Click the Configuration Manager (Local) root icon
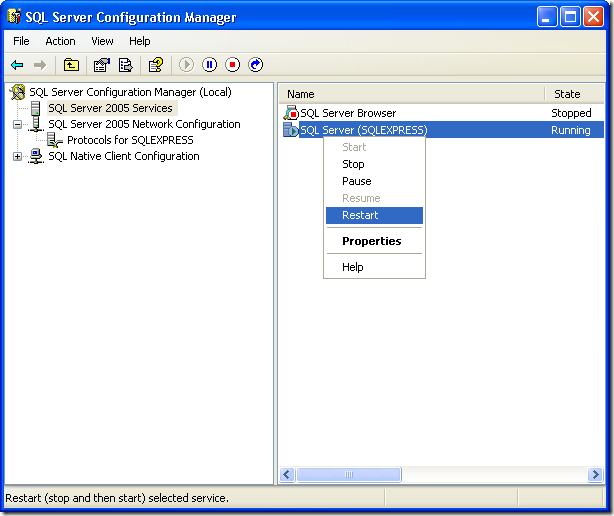 click(18, 92)
